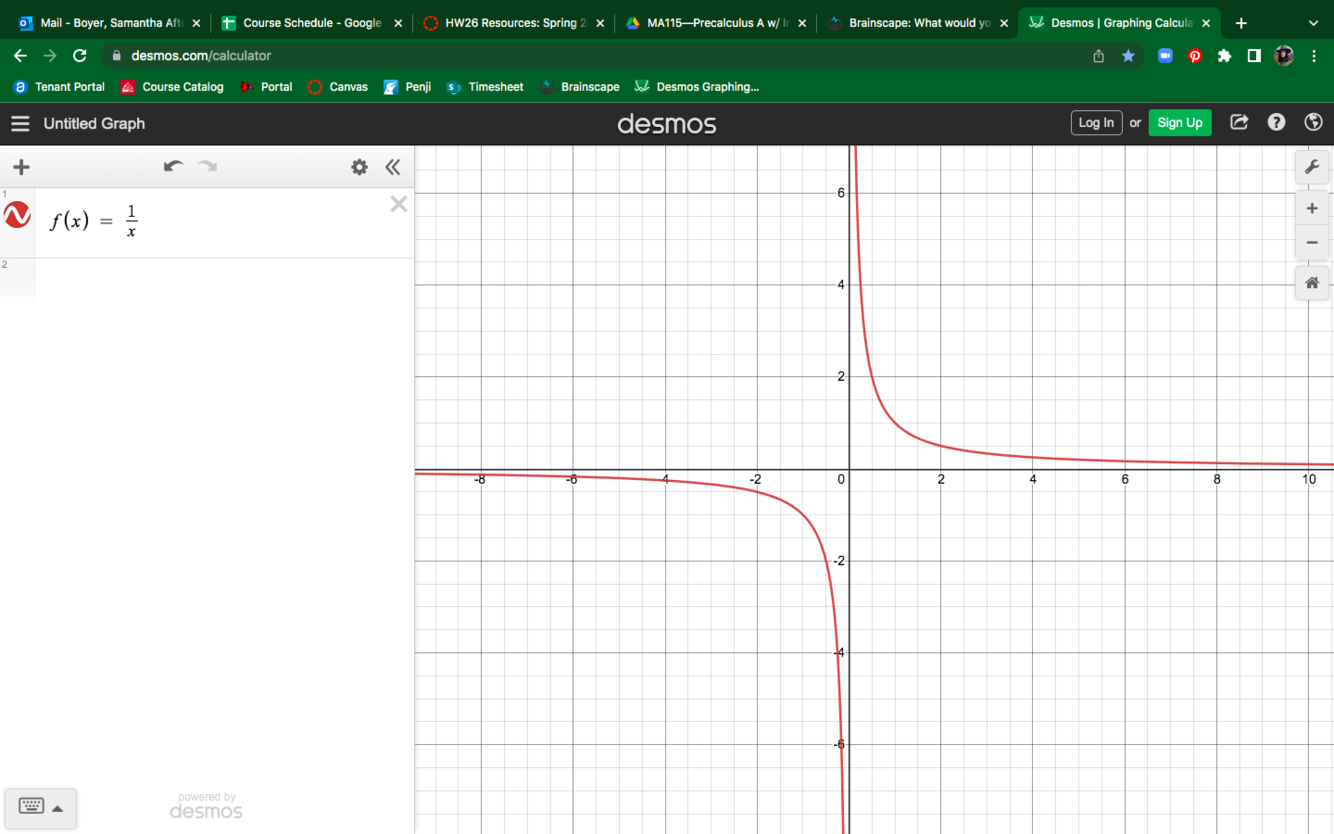Click the Log In button
1334x834 pixels.
click(x=1096, y=123)
